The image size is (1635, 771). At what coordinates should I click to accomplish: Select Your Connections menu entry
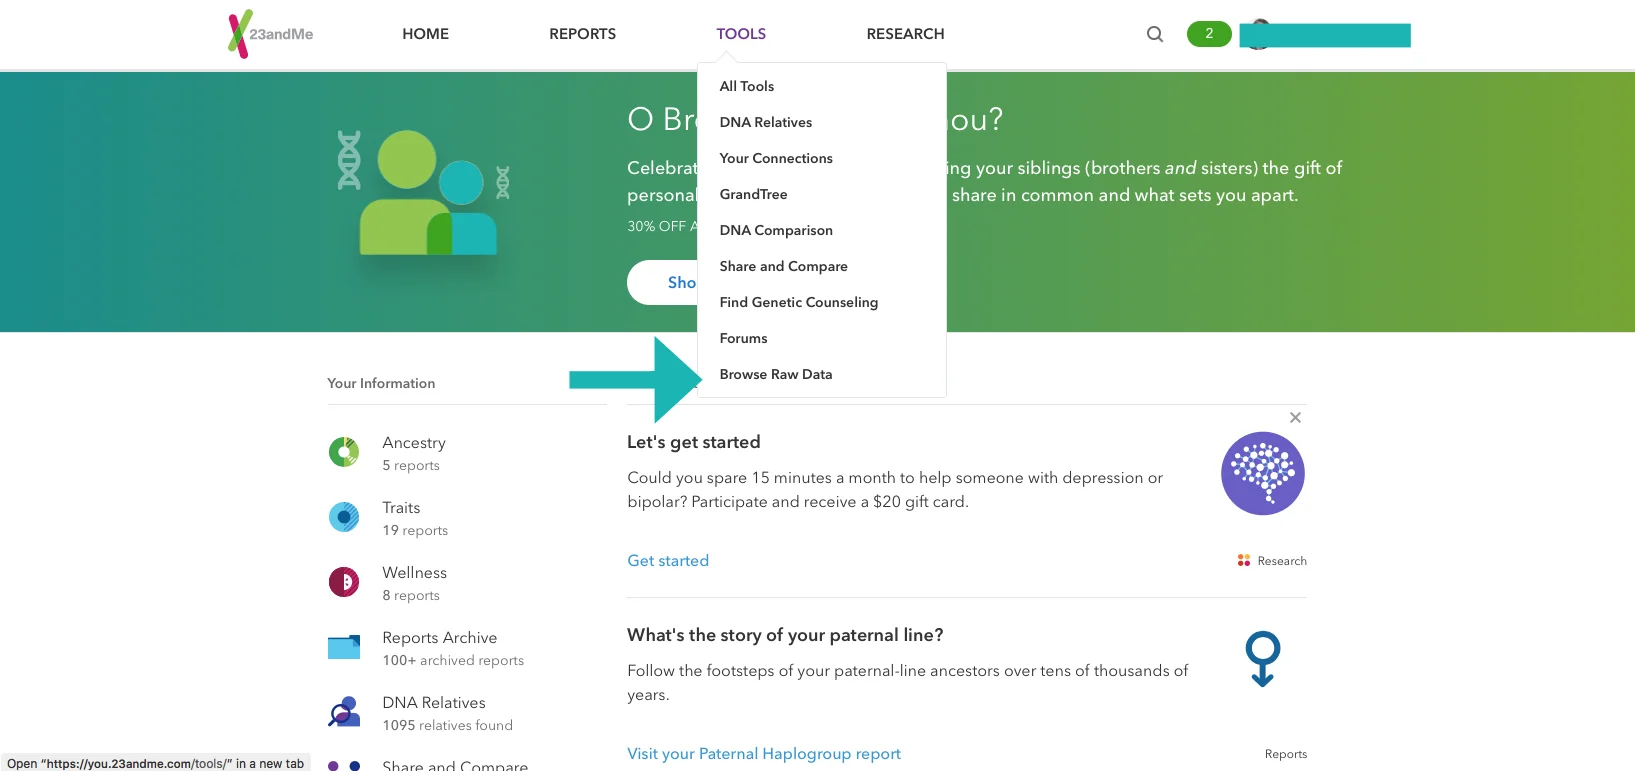point(776,158)
